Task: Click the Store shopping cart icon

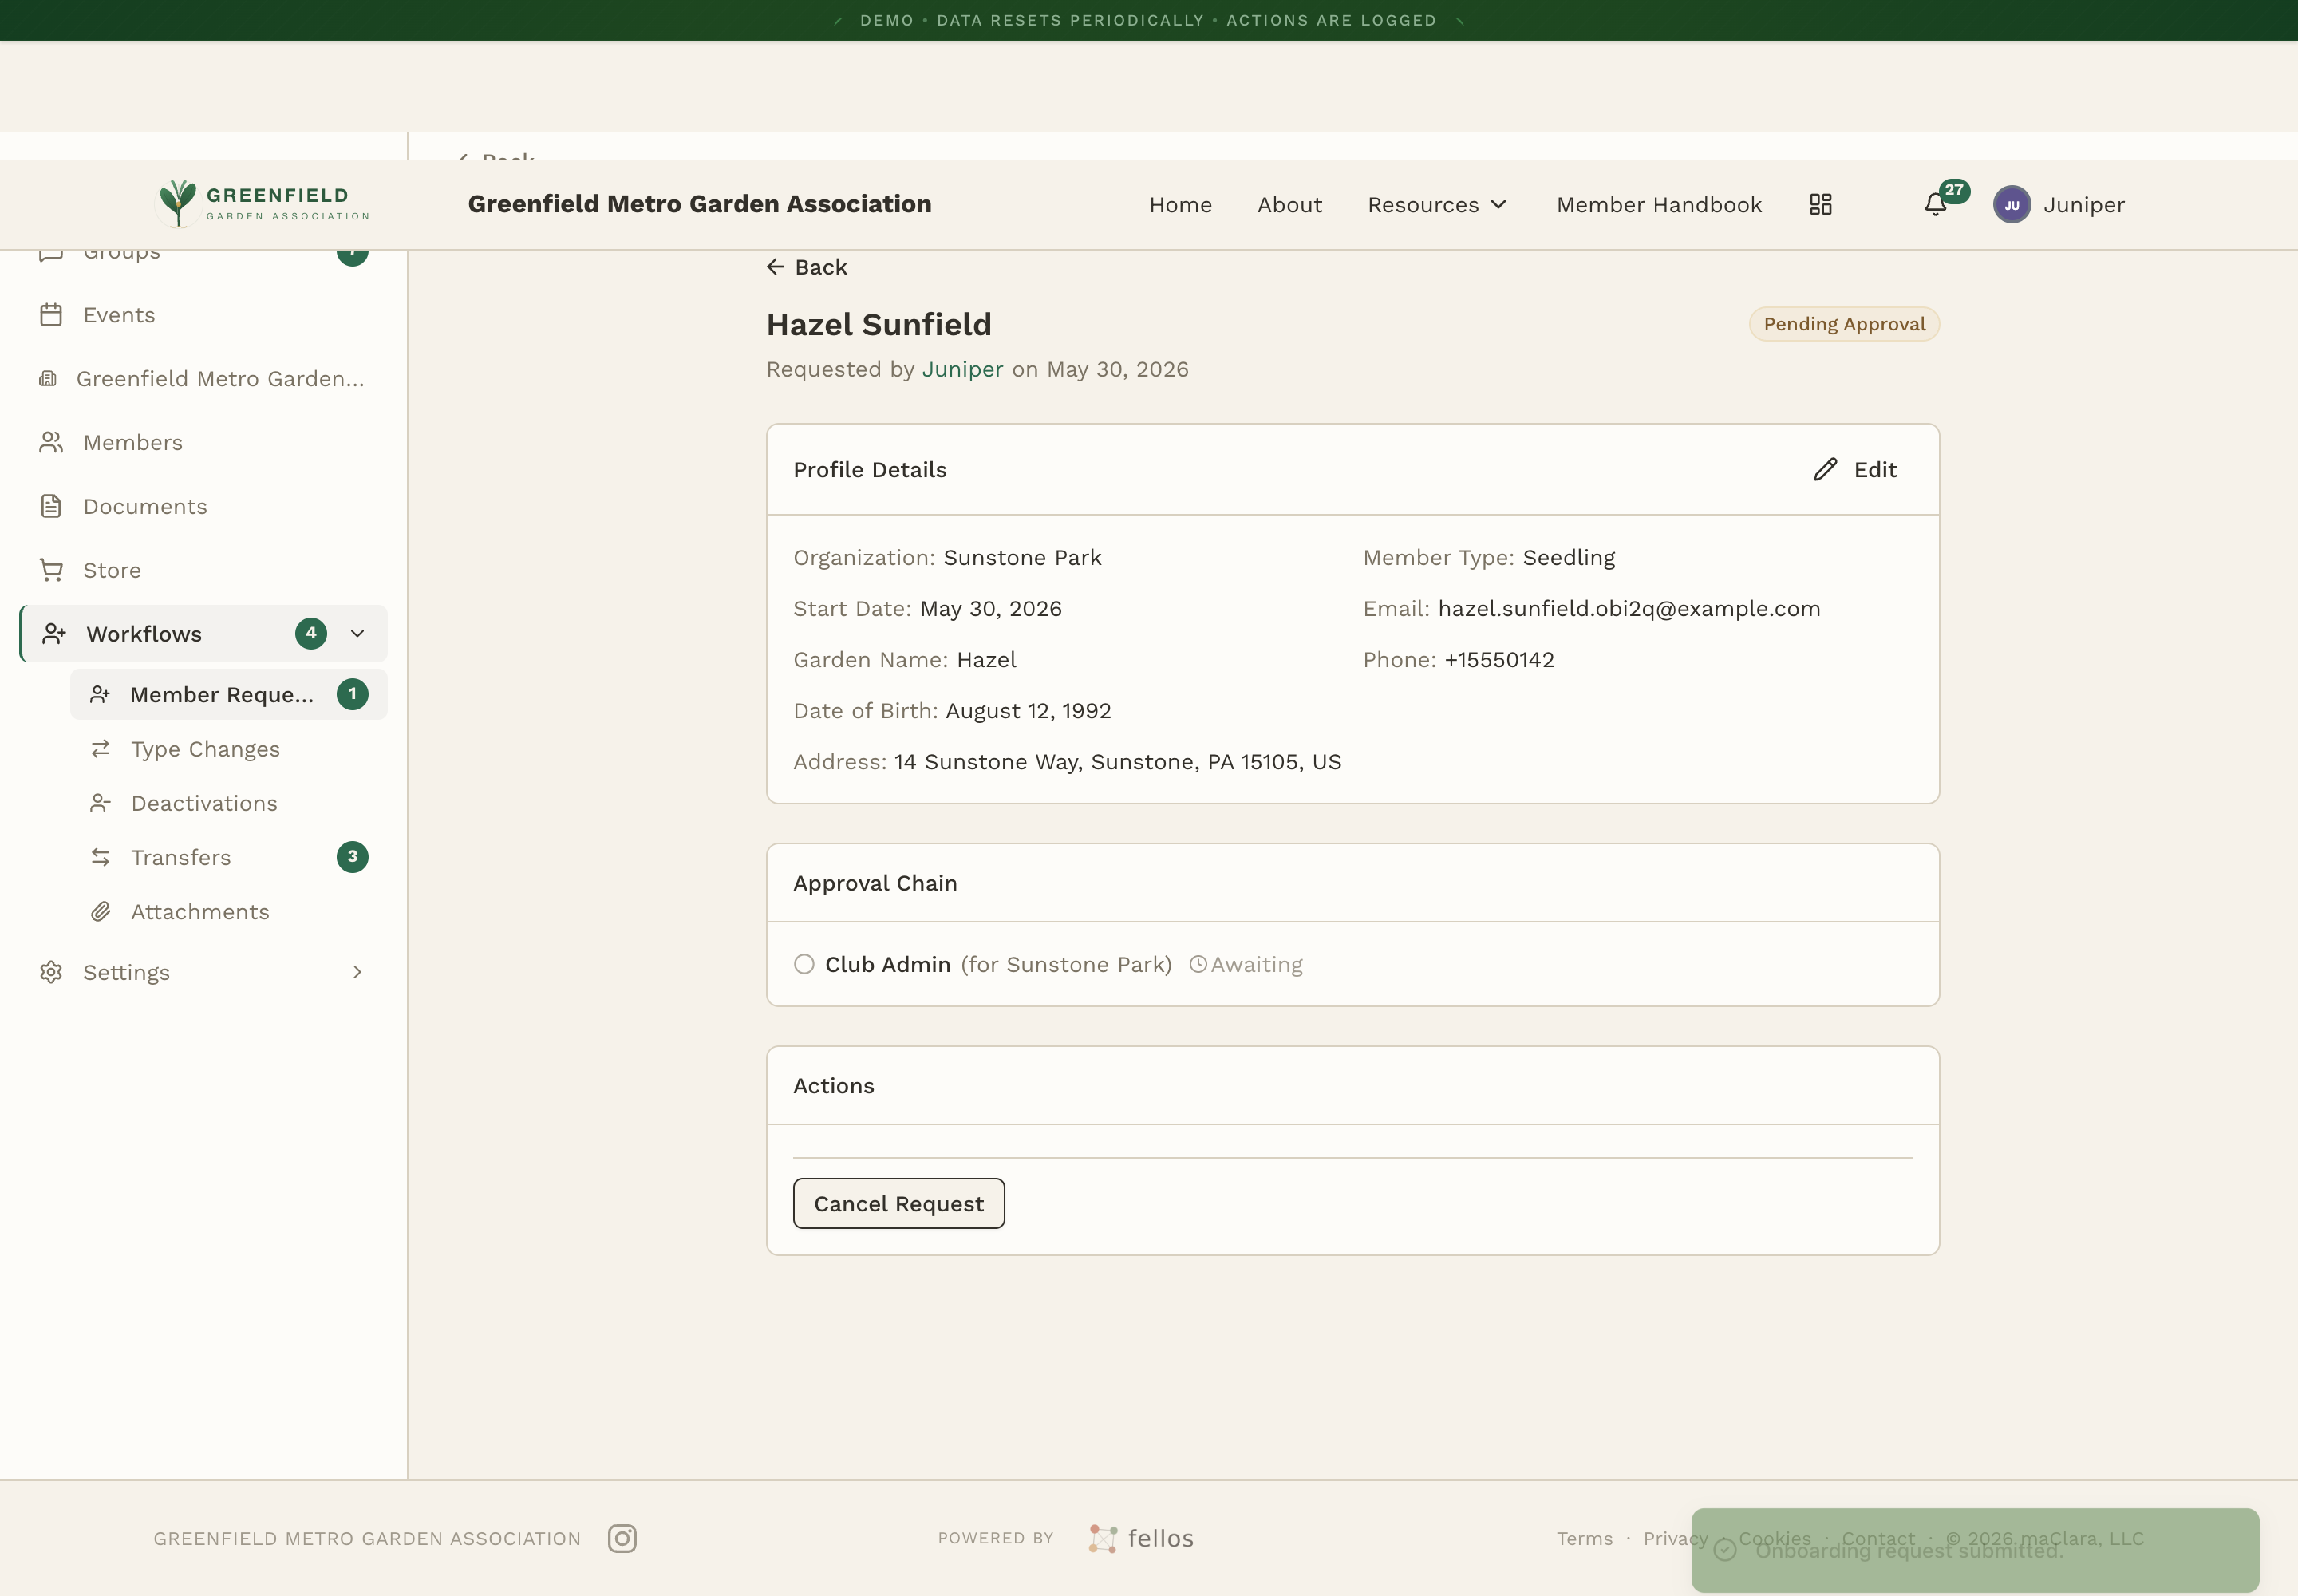Action: click(51, 570)
